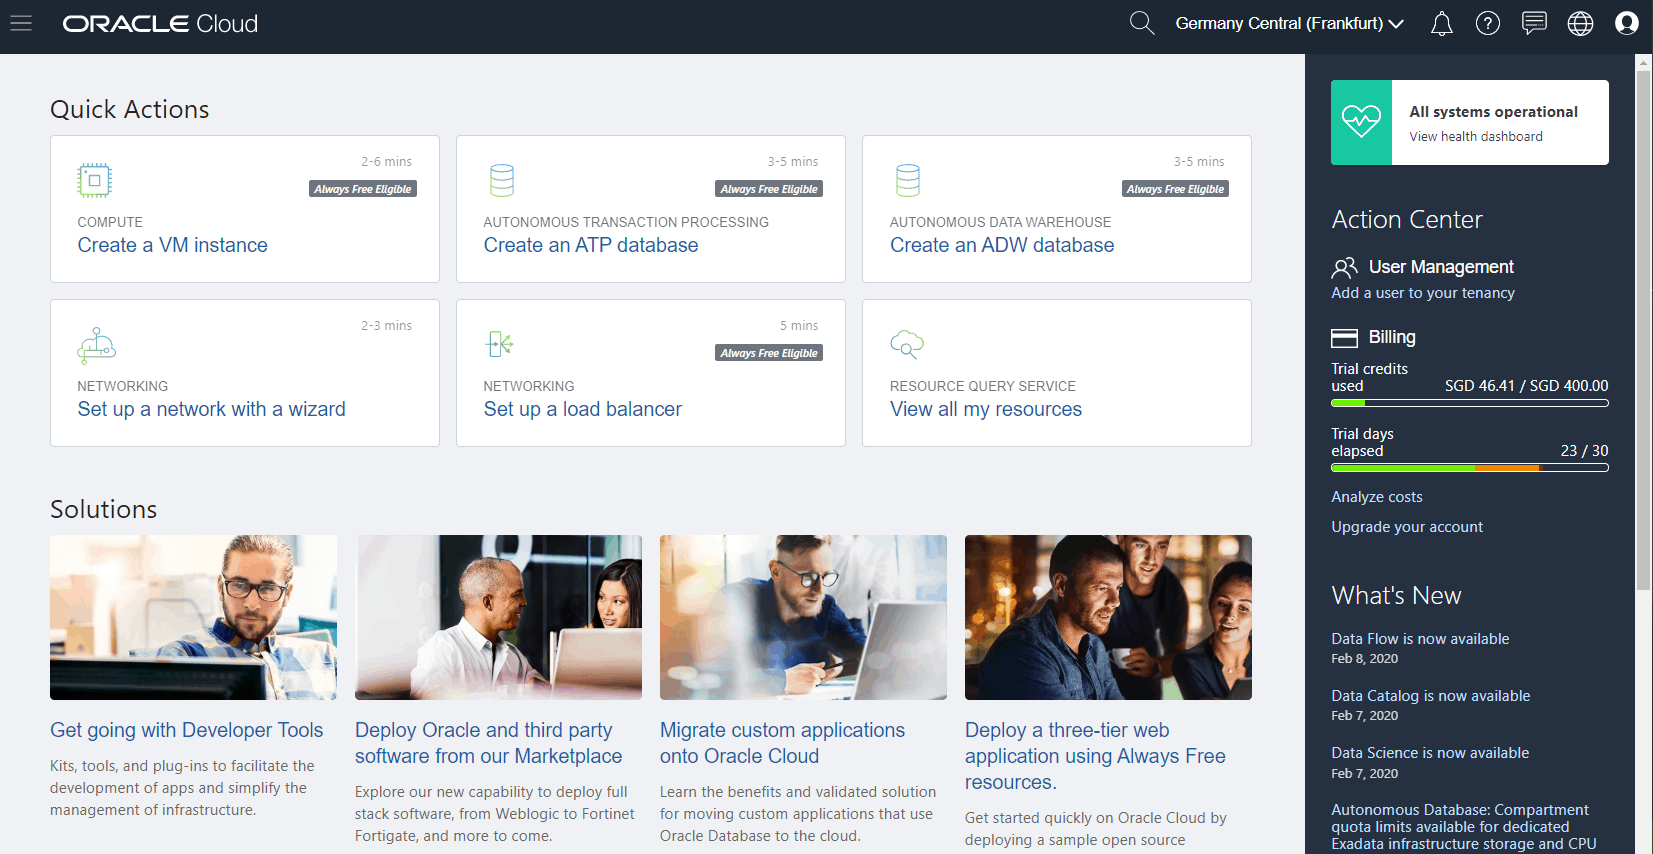Viewport: 1653px width, 854px height.
Task: Open Create a VM instance link
Action: pos(173,245)
